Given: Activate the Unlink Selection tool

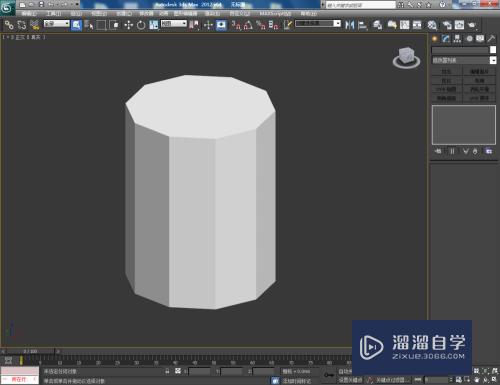Looking at the screenshot, I should click(x=22, y=25).
